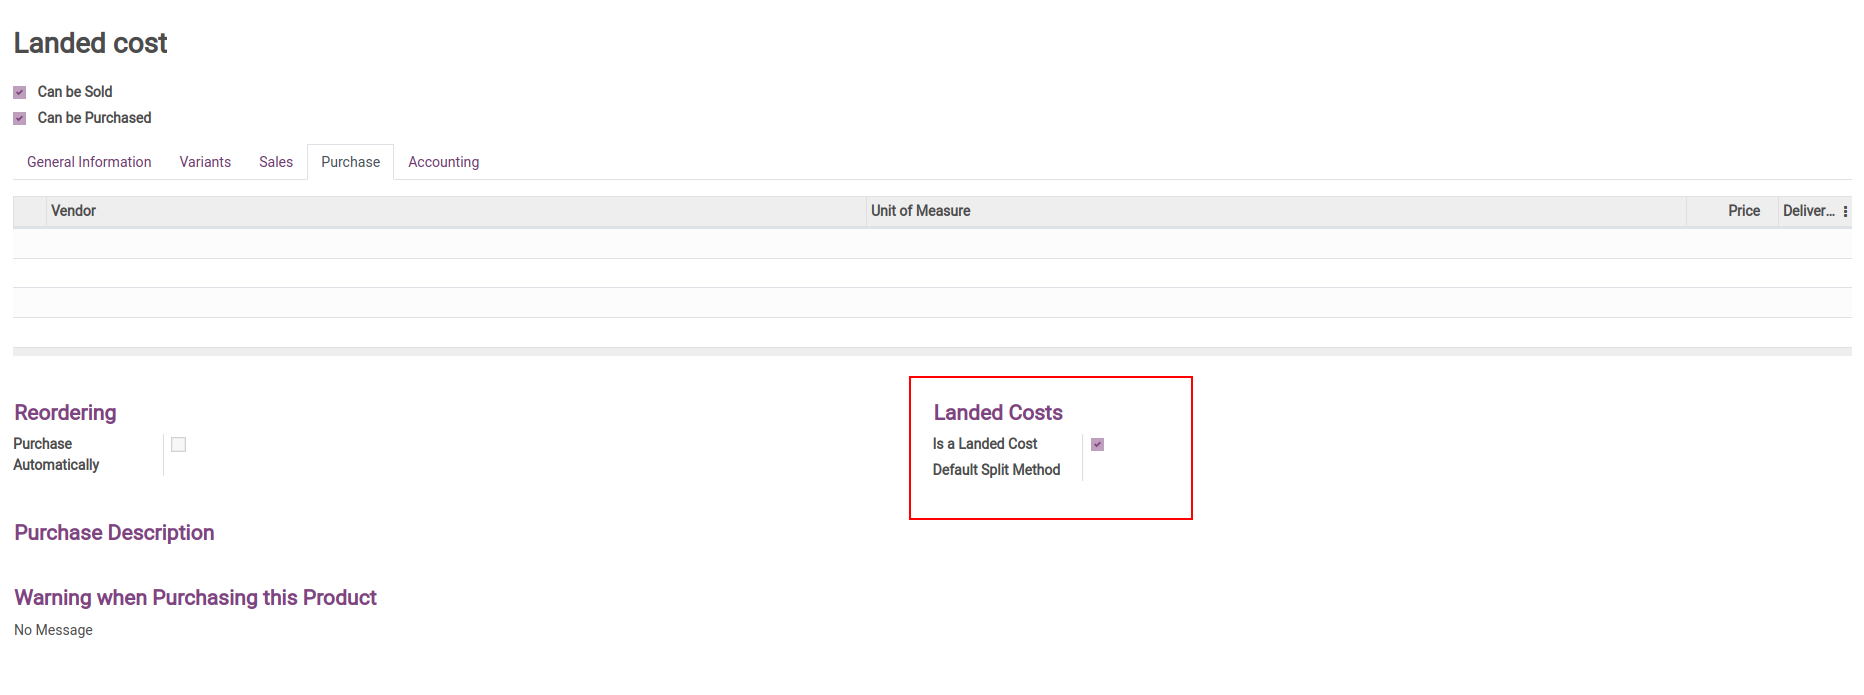
Task: Click the Is a Landed Cost label
Action: tap(985, 444)
